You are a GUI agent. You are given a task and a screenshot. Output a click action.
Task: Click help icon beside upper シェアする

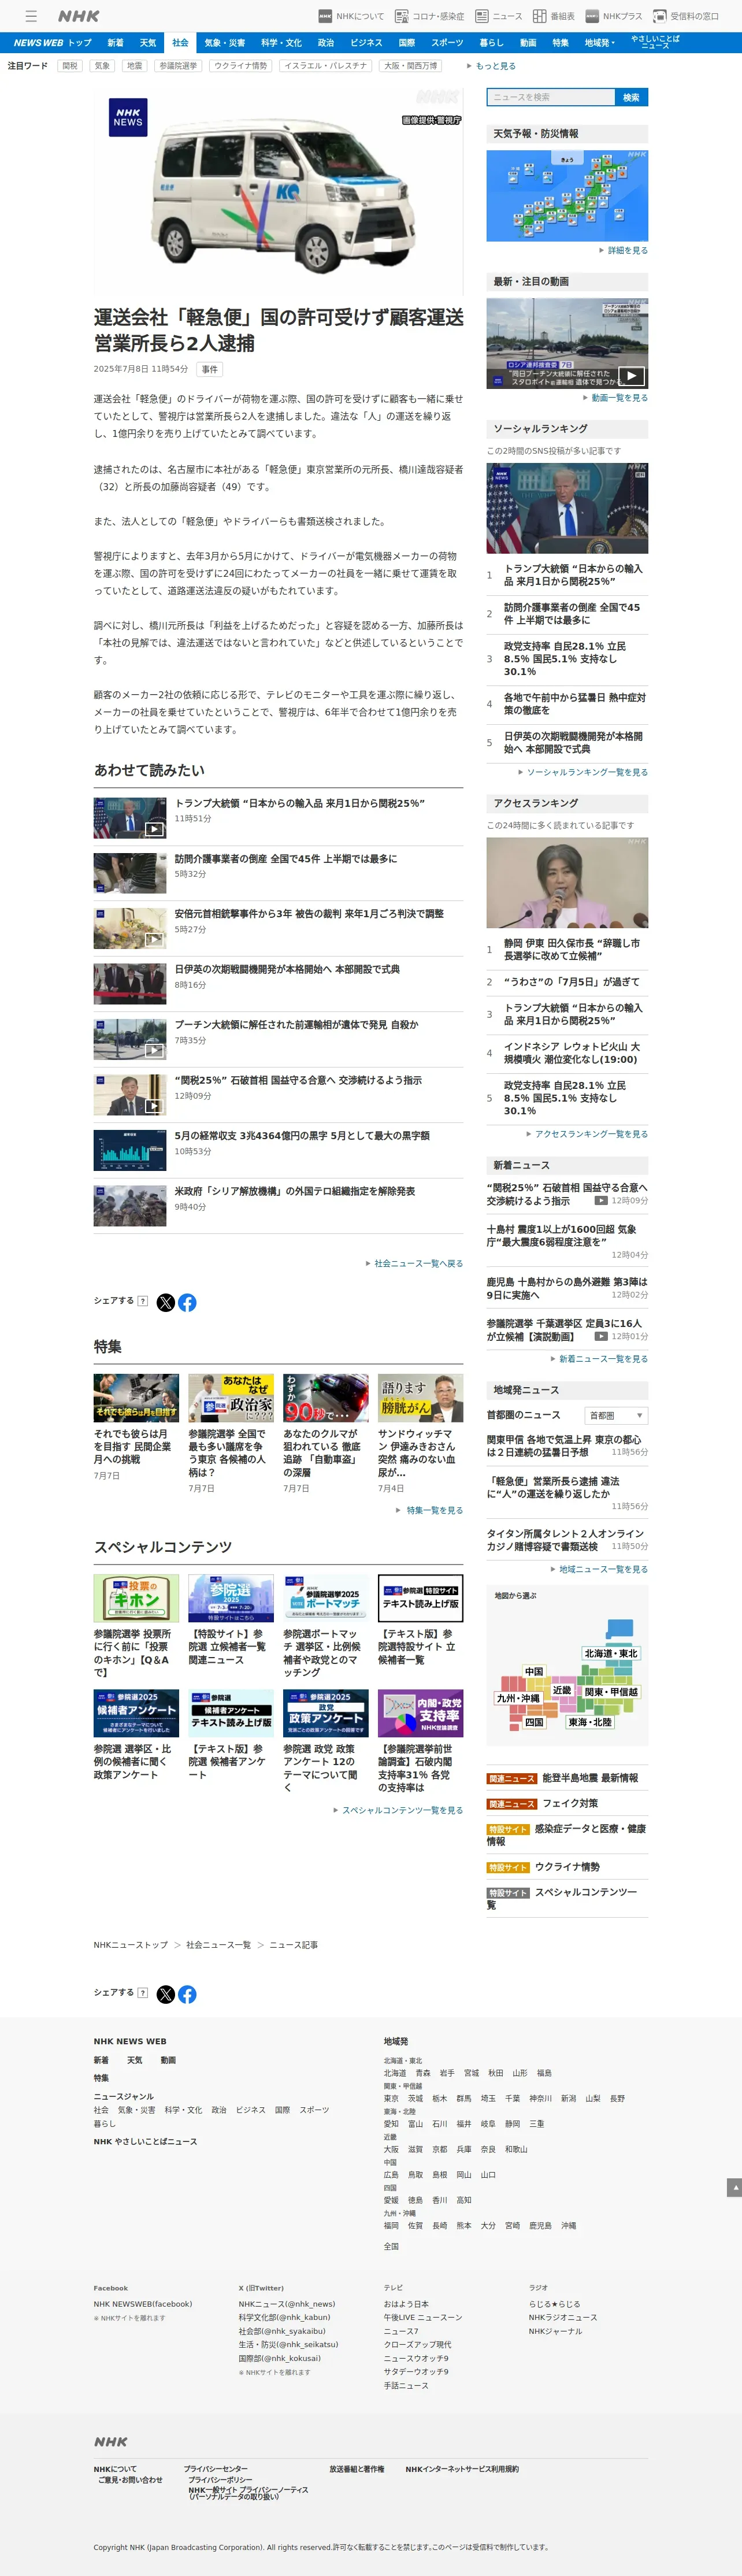143,1301
